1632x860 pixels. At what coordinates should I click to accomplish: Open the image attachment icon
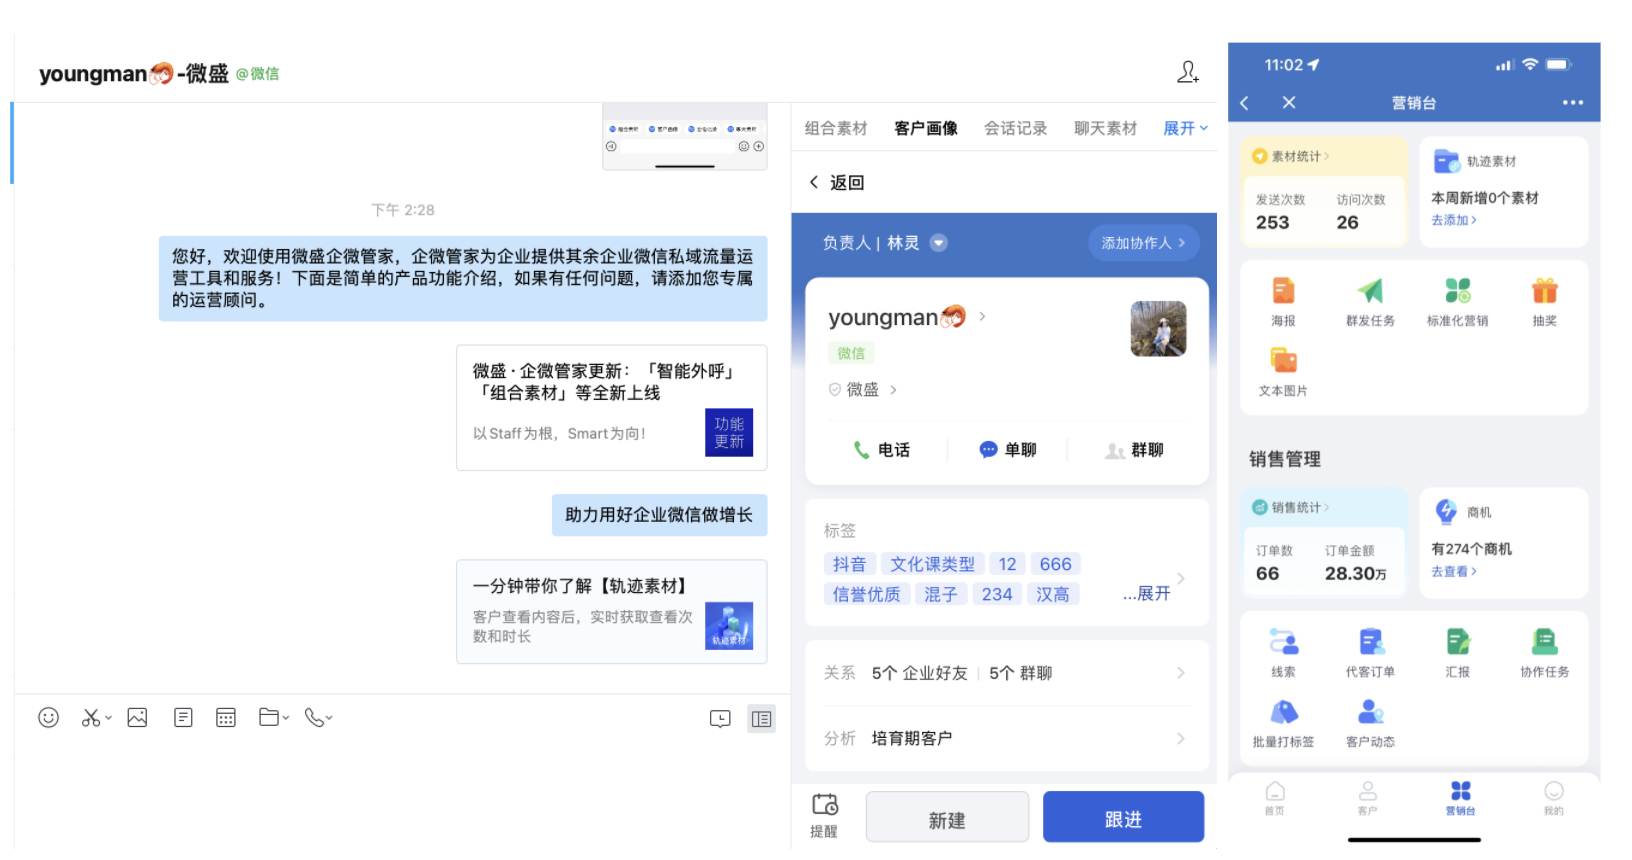pos(137,718)
